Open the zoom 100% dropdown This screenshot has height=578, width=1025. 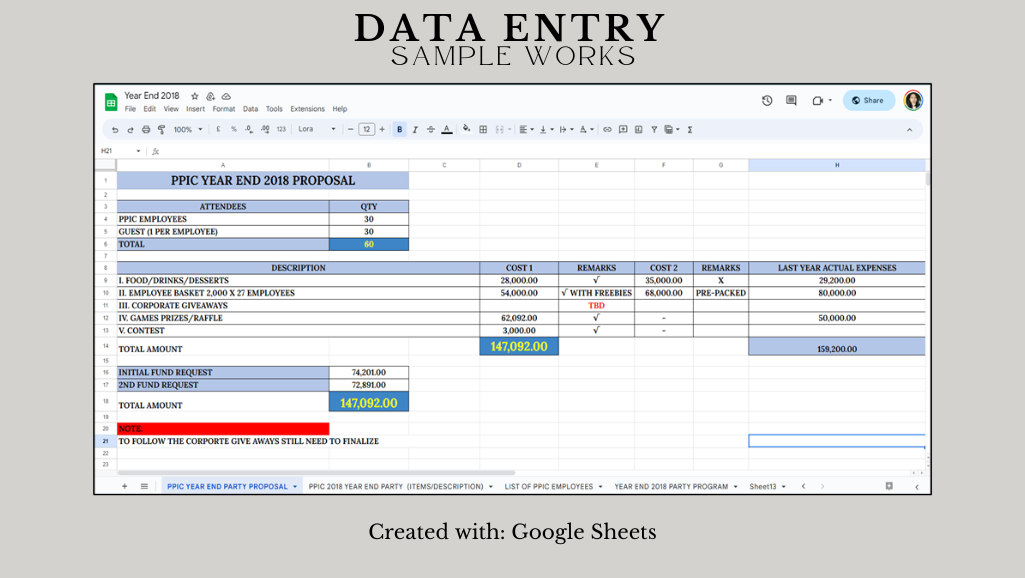[x=188, y=129]
